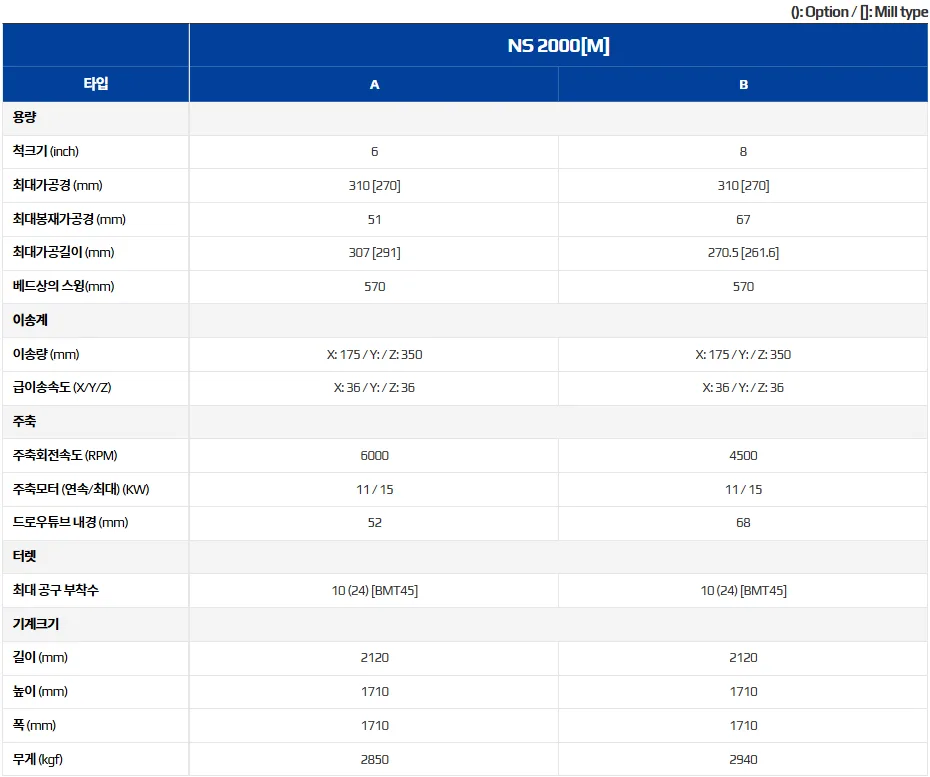This screenshot has width=930, height=777.
Task: Select the 최대가공길이 (mm) label
Action: [63, 252]
